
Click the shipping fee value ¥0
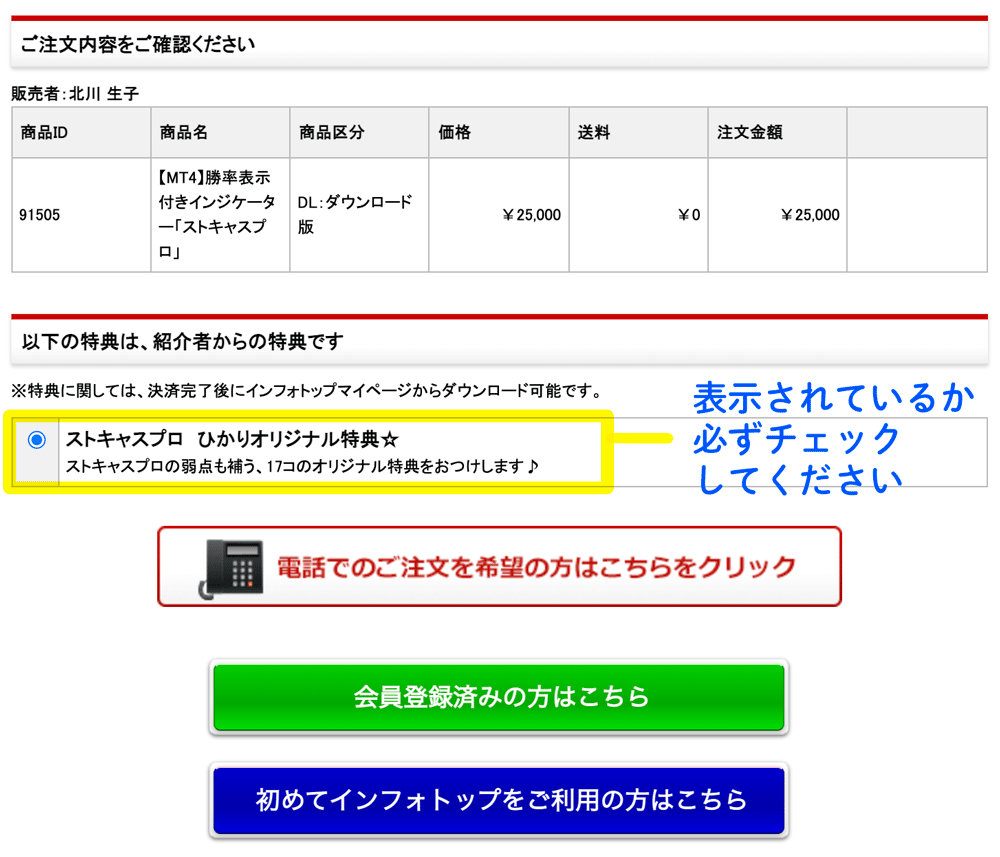[689, 215]
